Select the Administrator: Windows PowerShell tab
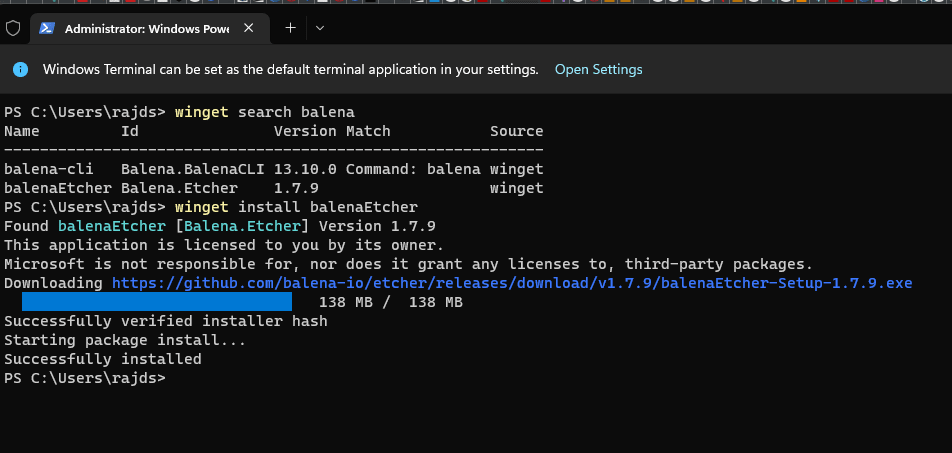This screenshot has width=952, height=453. coord(146,29)
